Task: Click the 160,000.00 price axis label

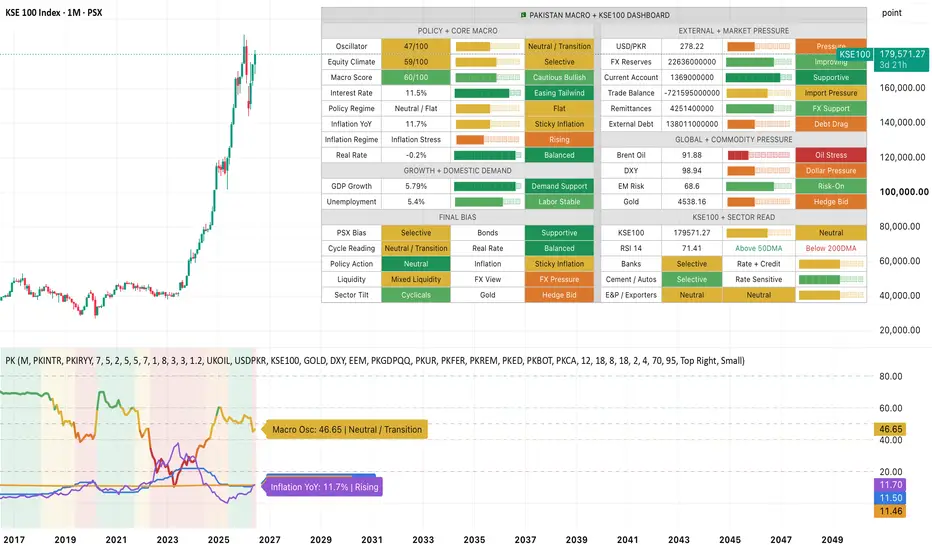Action: pos(902,88)
